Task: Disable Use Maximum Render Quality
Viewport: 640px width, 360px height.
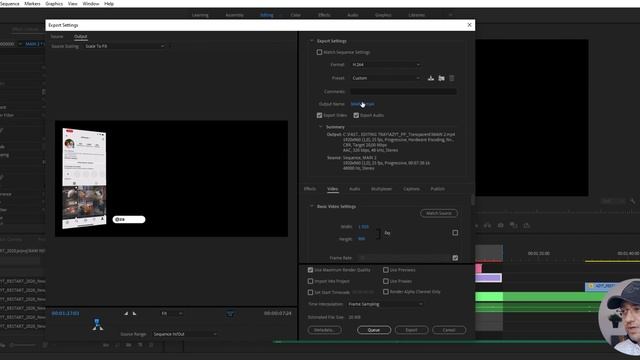Action: tap(310, 270)
